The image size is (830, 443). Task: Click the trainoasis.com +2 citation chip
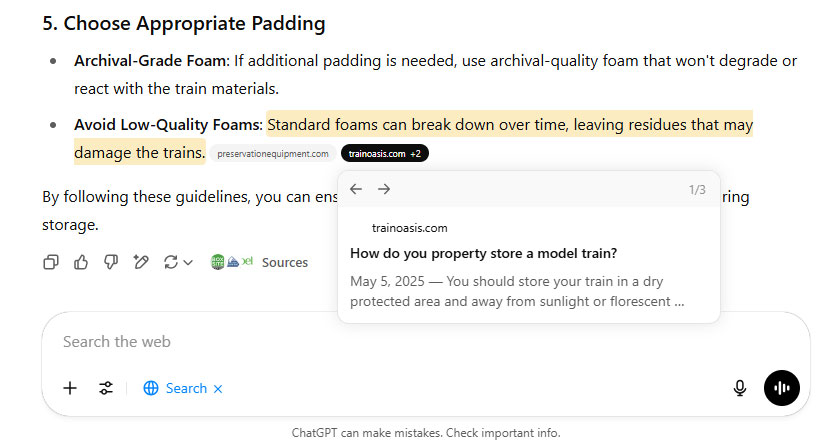385,153
